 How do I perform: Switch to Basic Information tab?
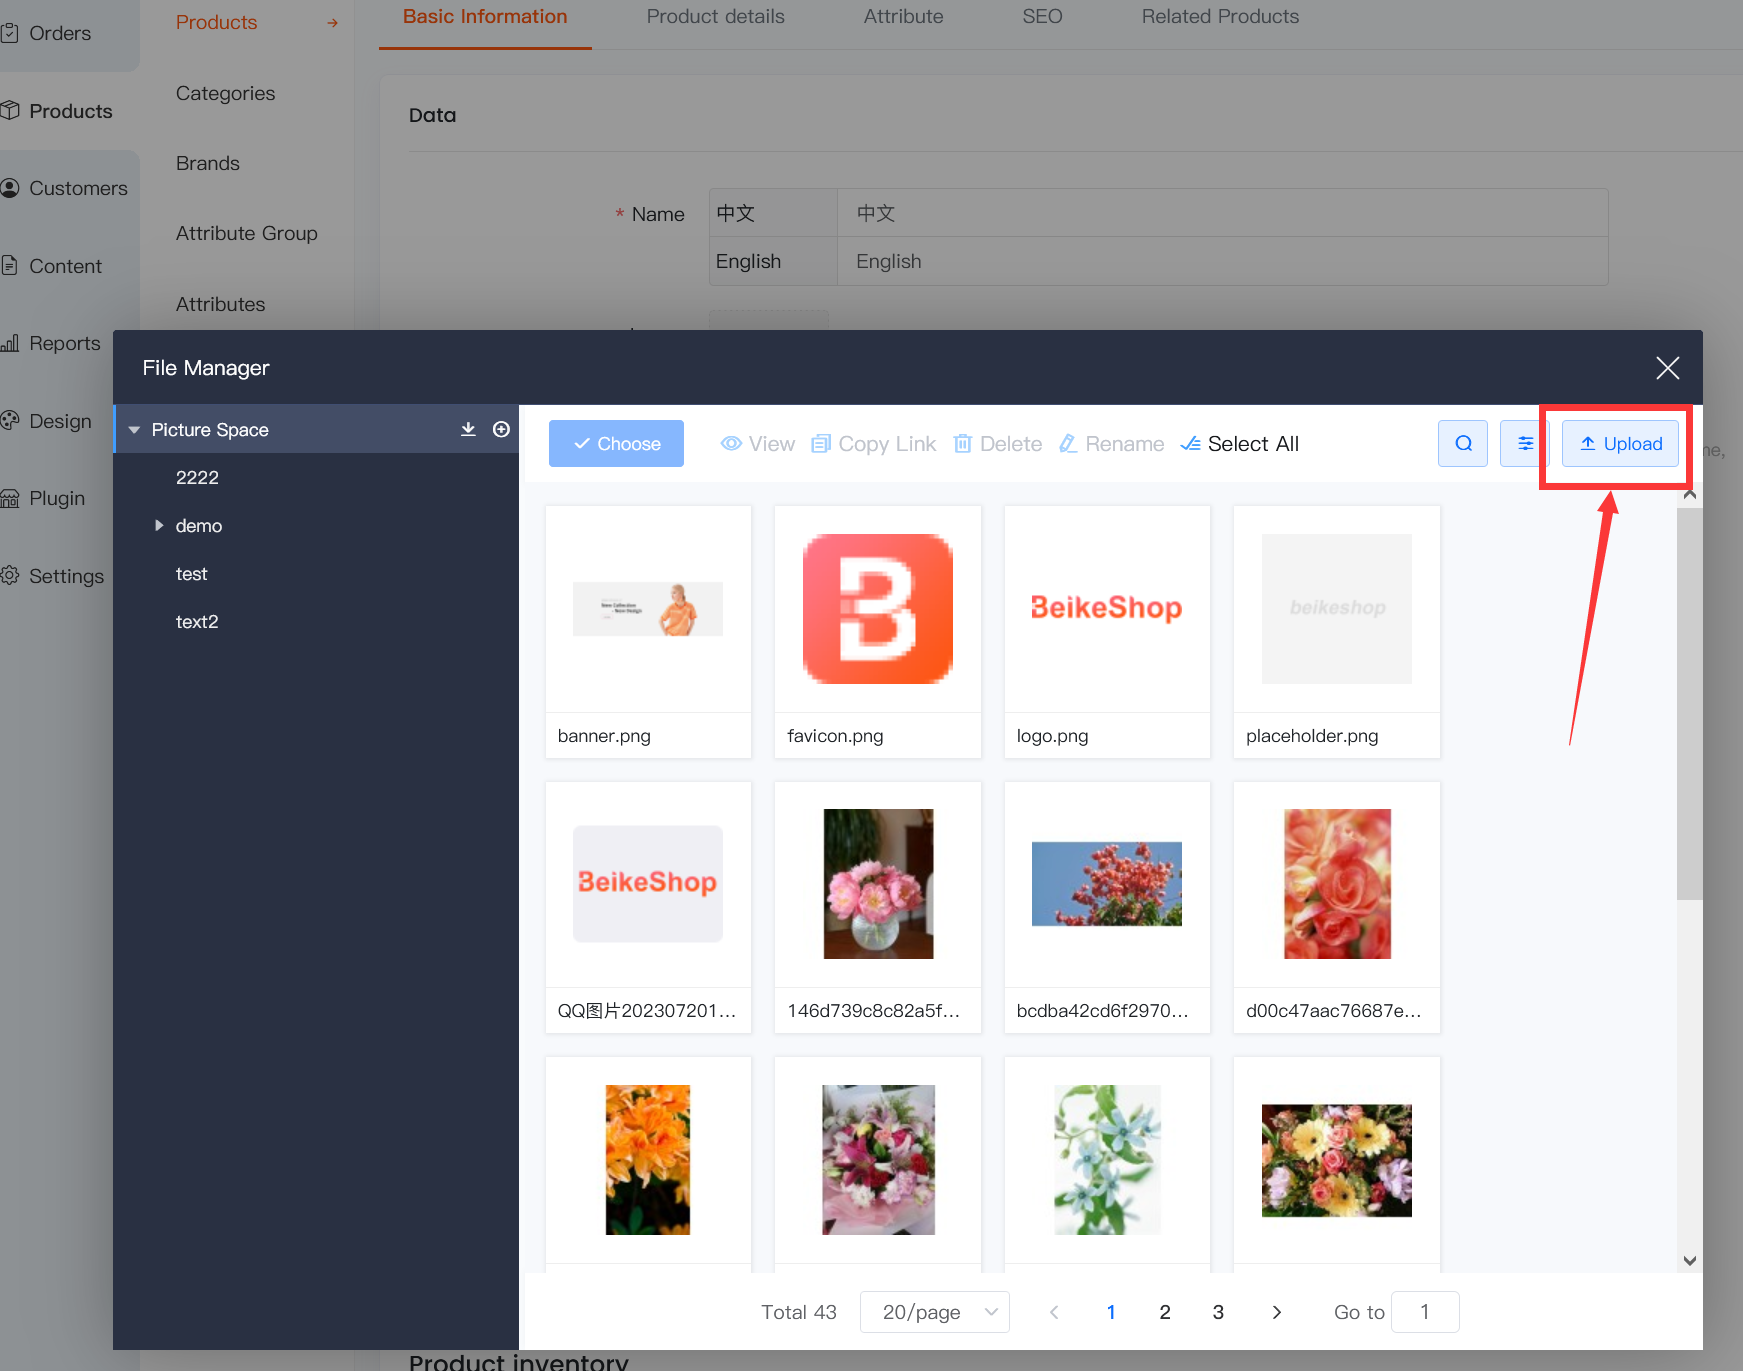(x=485, y=17)
